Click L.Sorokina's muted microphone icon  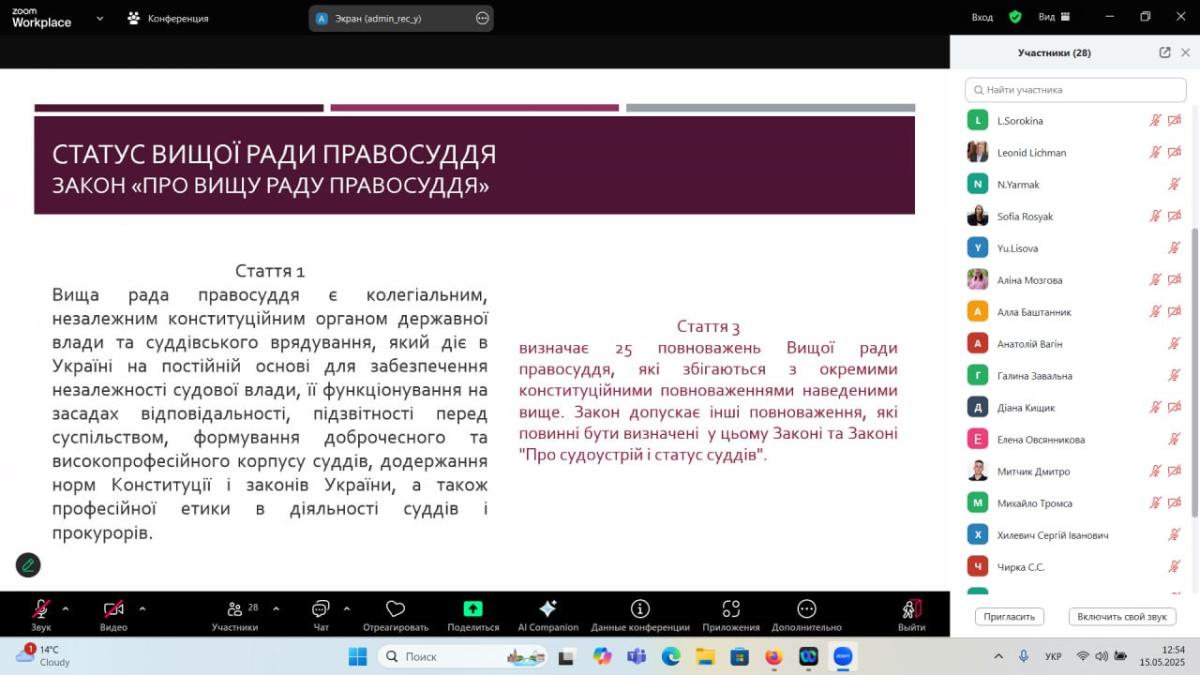click(x=1155, y=121)
